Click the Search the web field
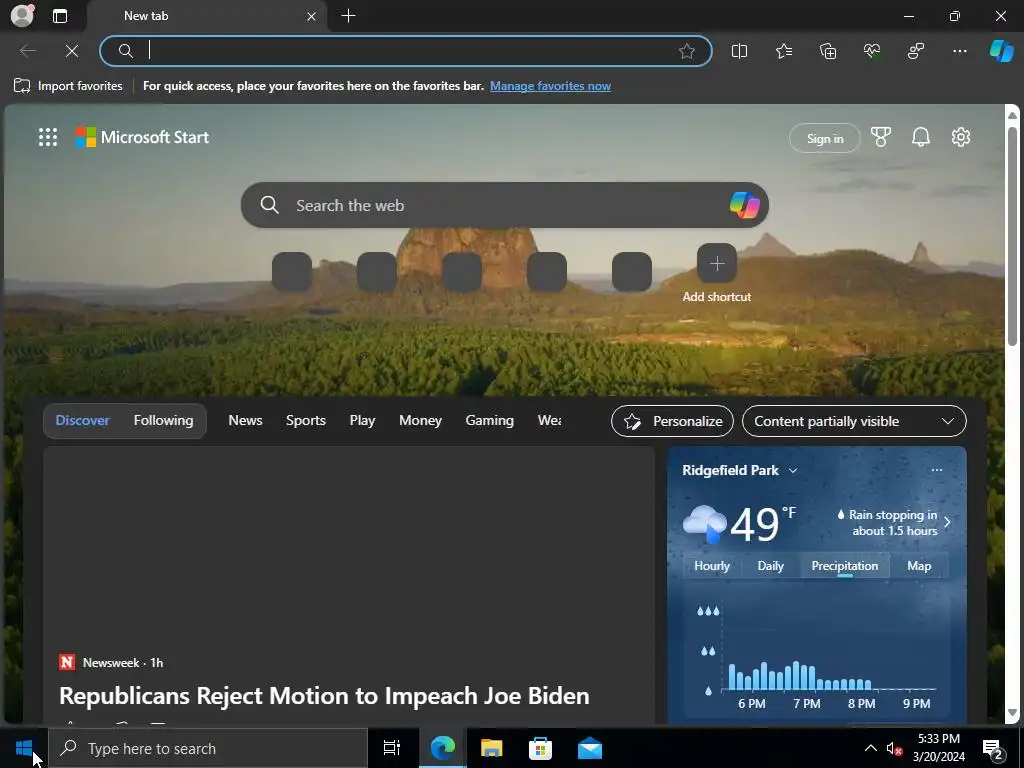This screenshot has height=768, width=1024. pos(504,205)
